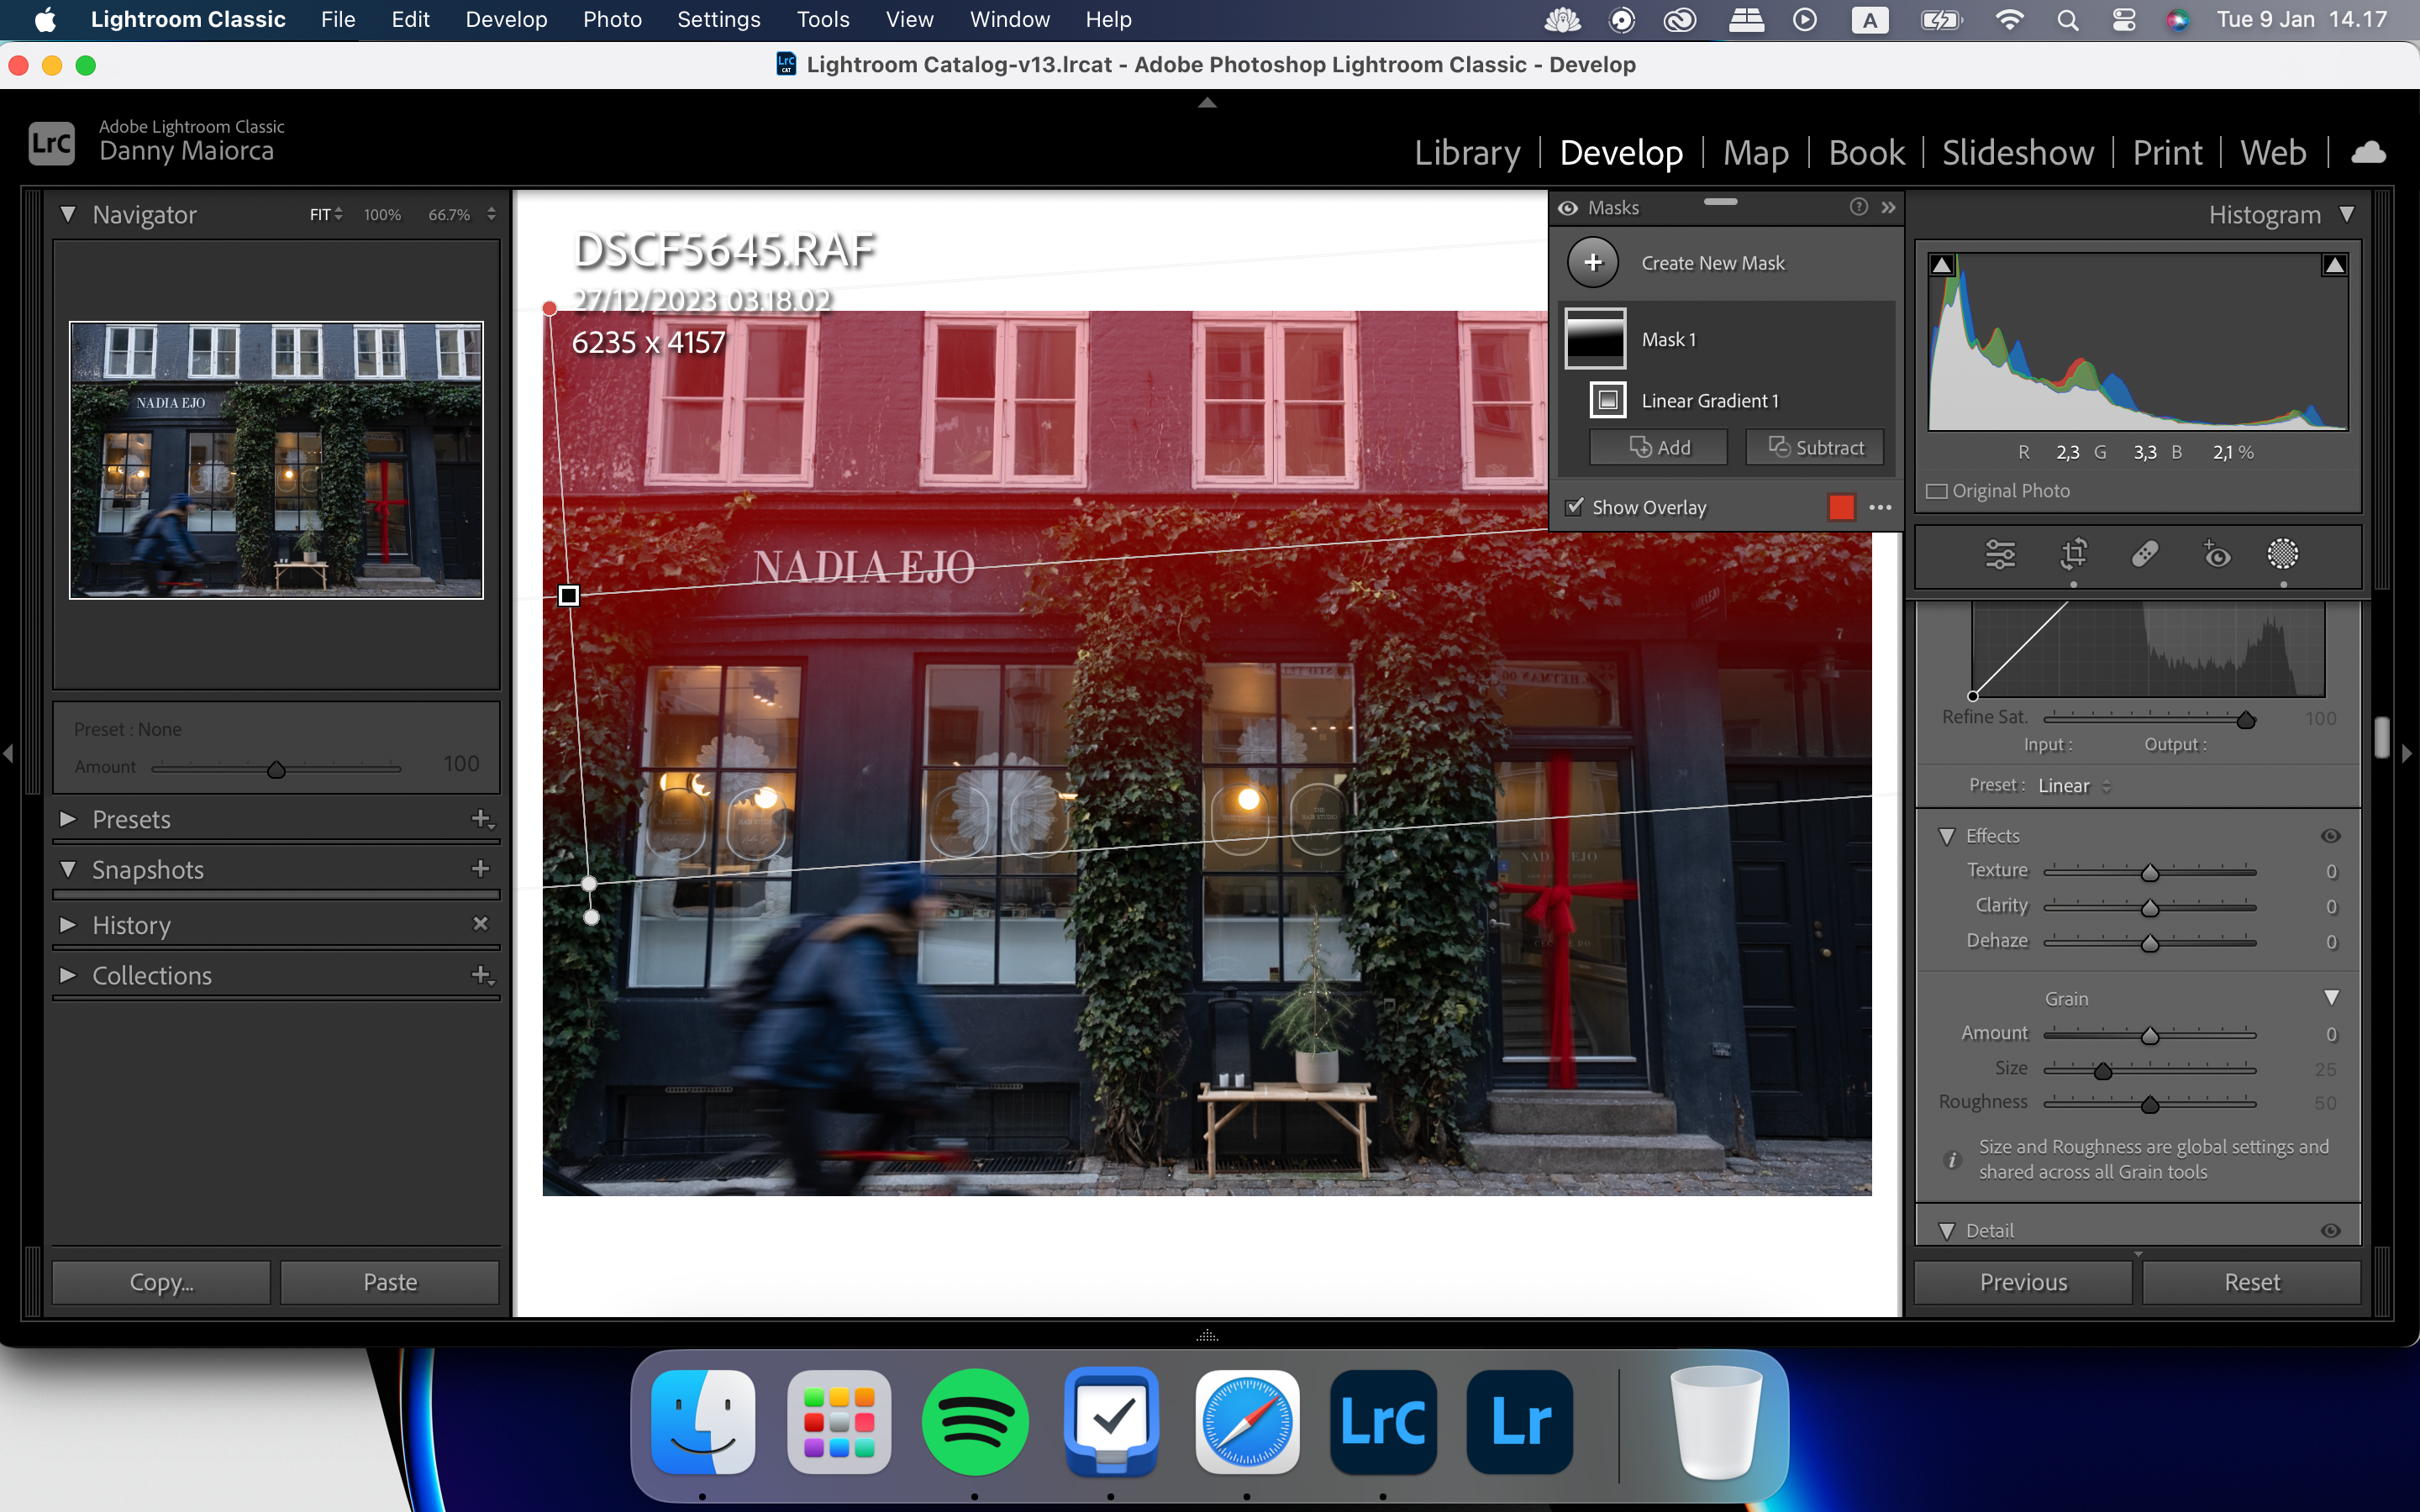Click the Create New Mask plus icon

[1594, 262]
